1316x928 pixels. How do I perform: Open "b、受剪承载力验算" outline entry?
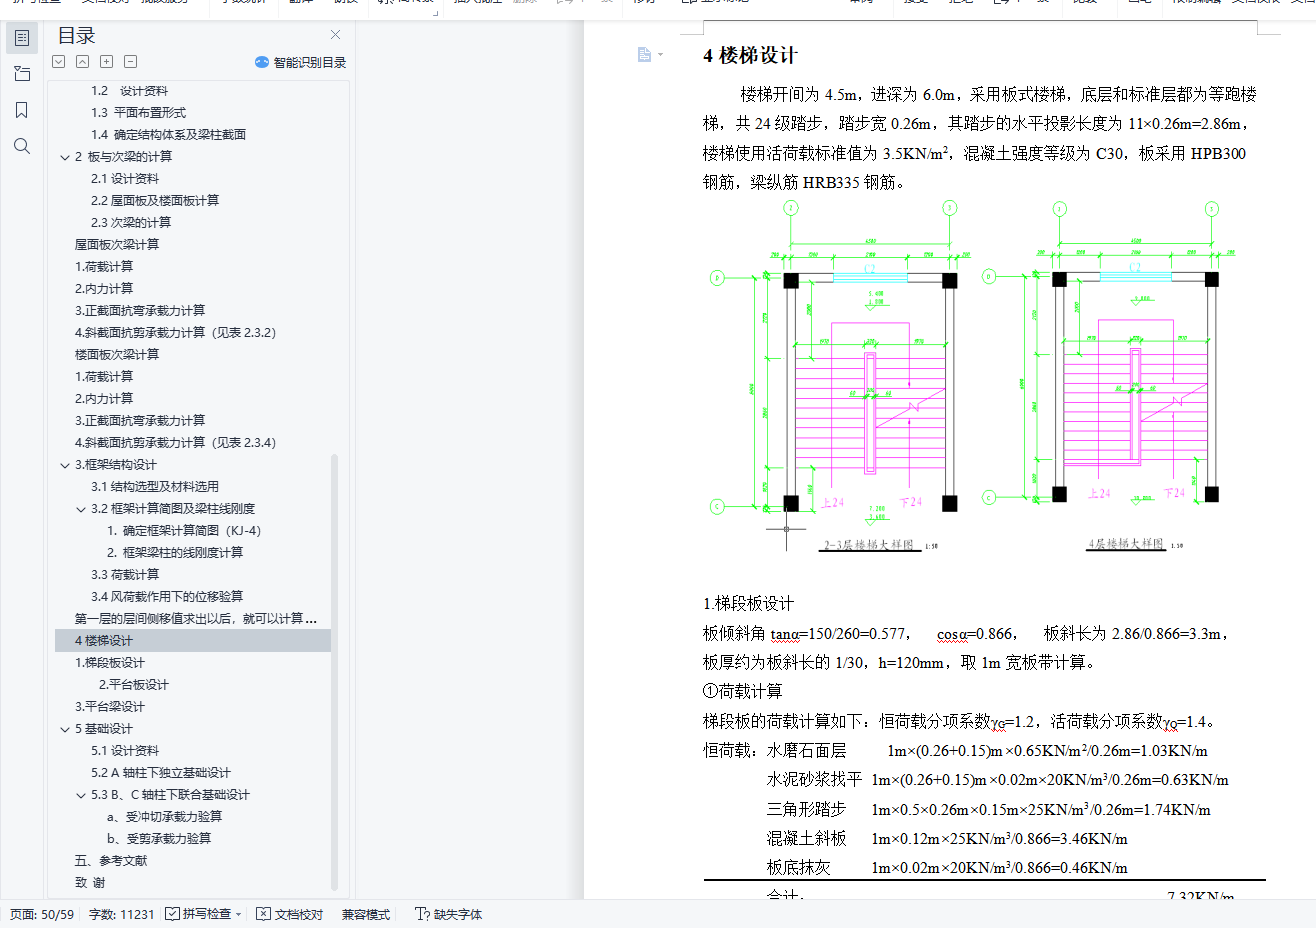pos(159,839)
